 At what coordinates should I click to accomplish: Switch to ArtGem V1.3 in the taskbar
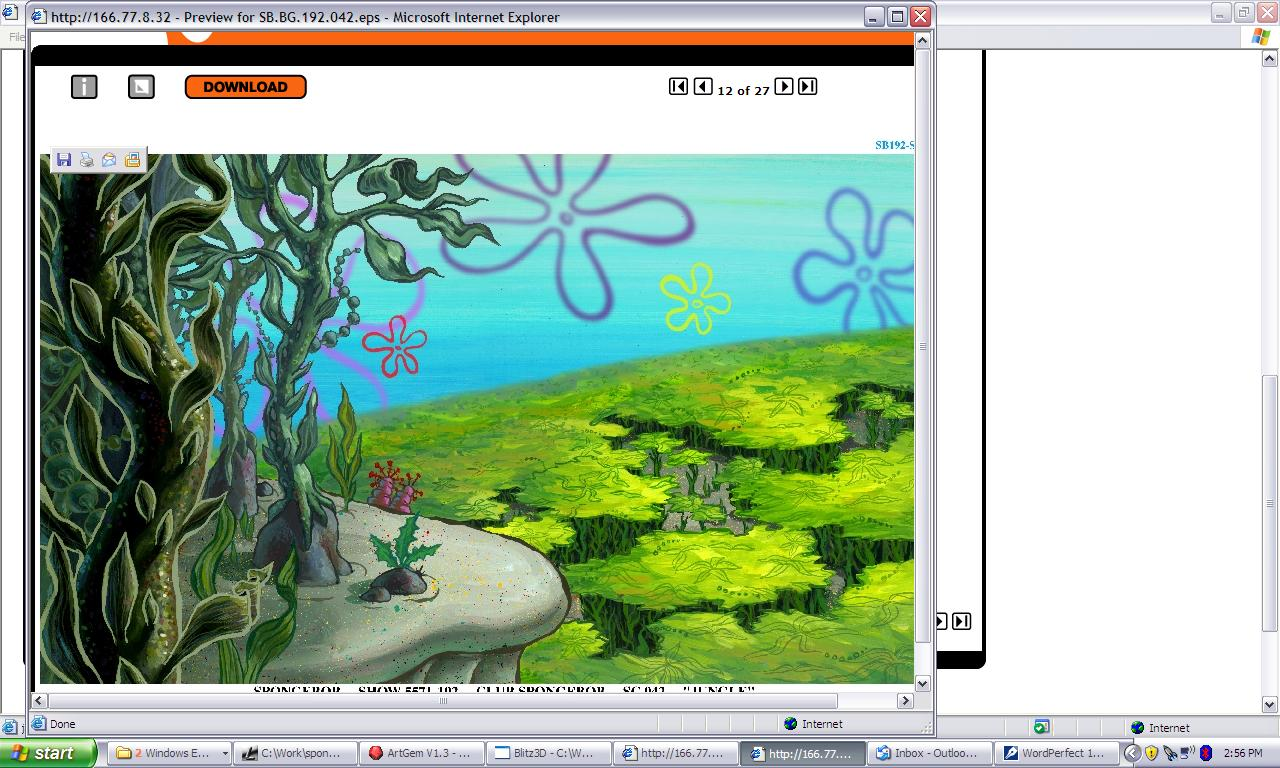tap(423, 753)
